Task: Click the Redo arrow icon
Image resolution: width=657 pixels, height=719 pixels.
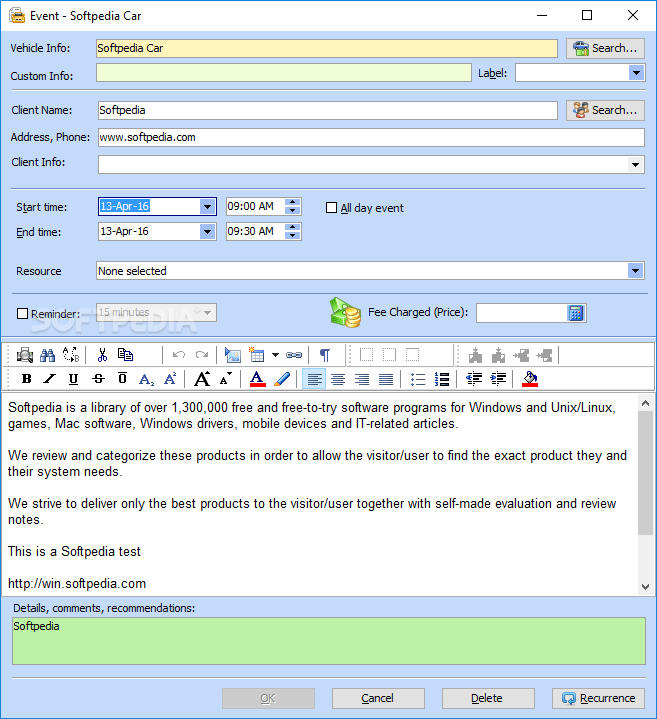Action: click(x=202, y=355)
